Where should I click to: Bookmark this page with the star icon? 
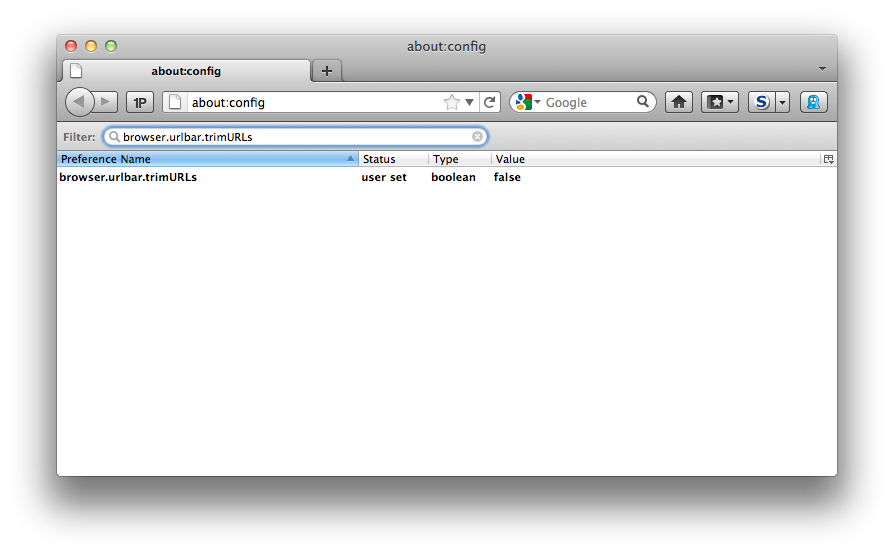452,102
